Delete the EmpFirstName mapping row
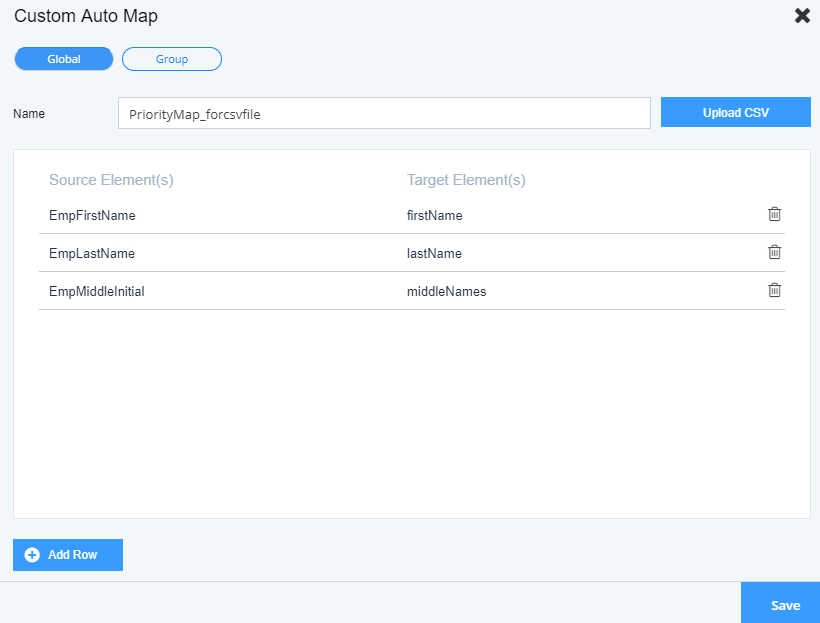Screen dimensions: 820x623 (x=774, y=214)
